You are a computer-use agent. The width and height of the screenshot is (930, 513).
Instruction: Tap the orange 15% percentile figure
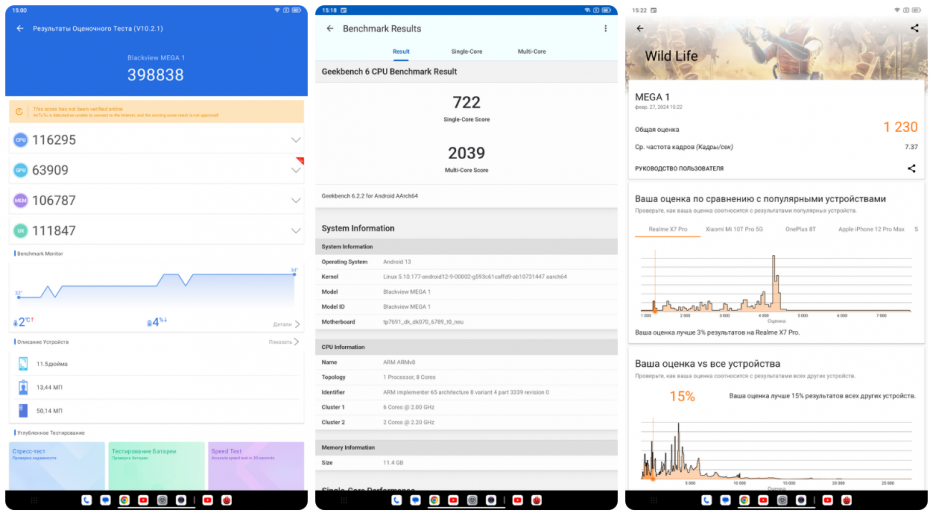(x=682, y=396)
